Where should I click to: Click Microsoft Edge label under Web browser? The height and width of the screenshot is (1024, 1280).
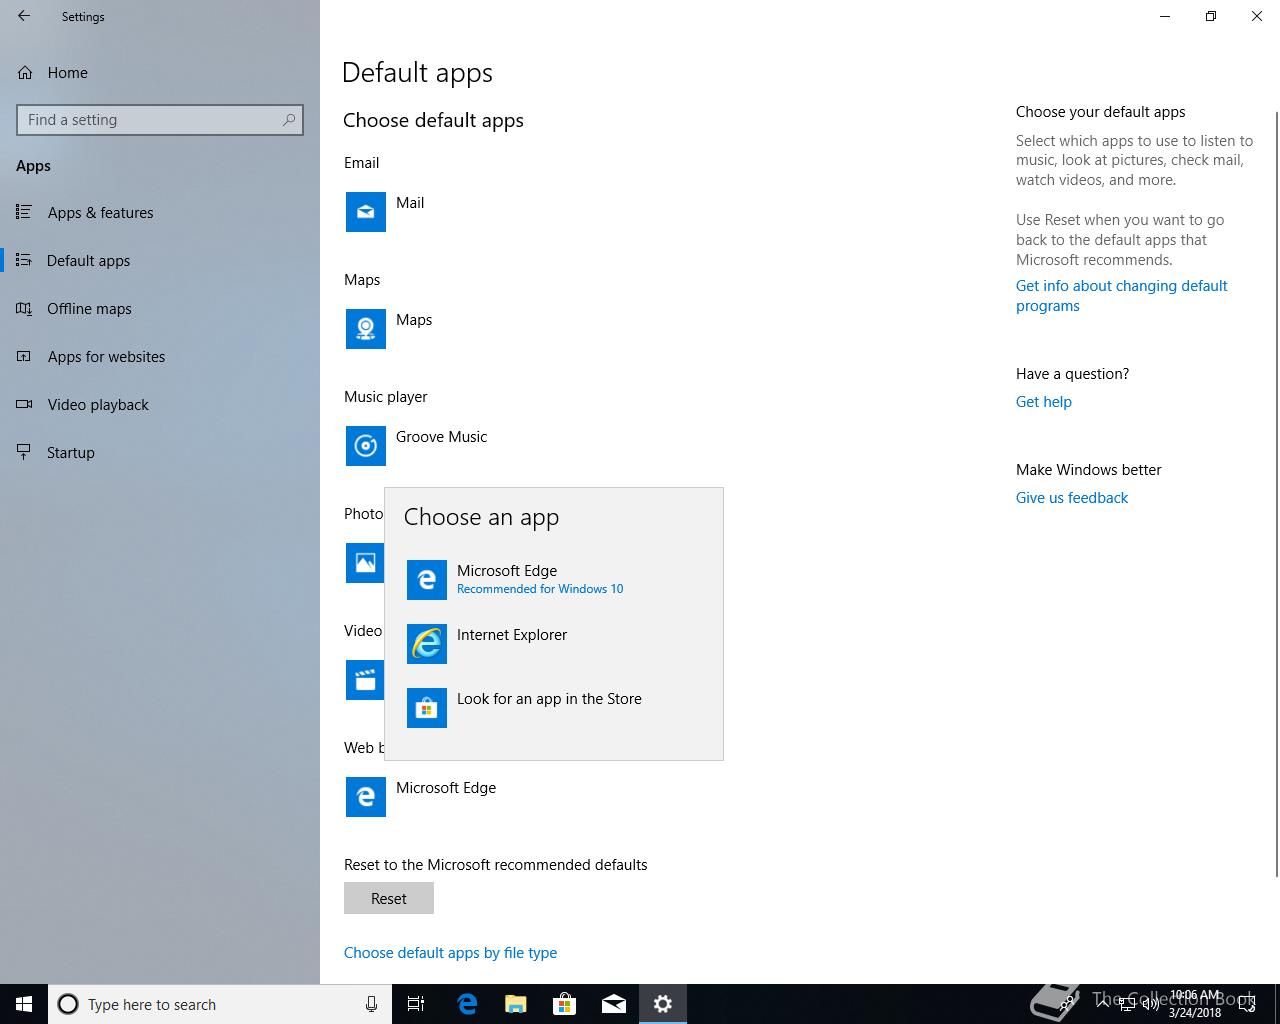(x=446, y=788)
